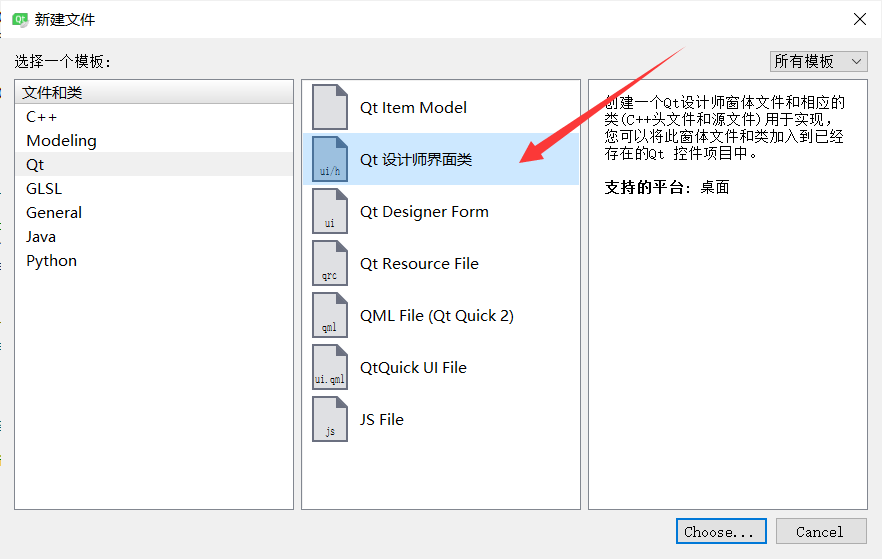This screenshot has height=559, width=882.
Task: Click the ui icon for Qt Designer Form
Action: click(x=330, y=211)
